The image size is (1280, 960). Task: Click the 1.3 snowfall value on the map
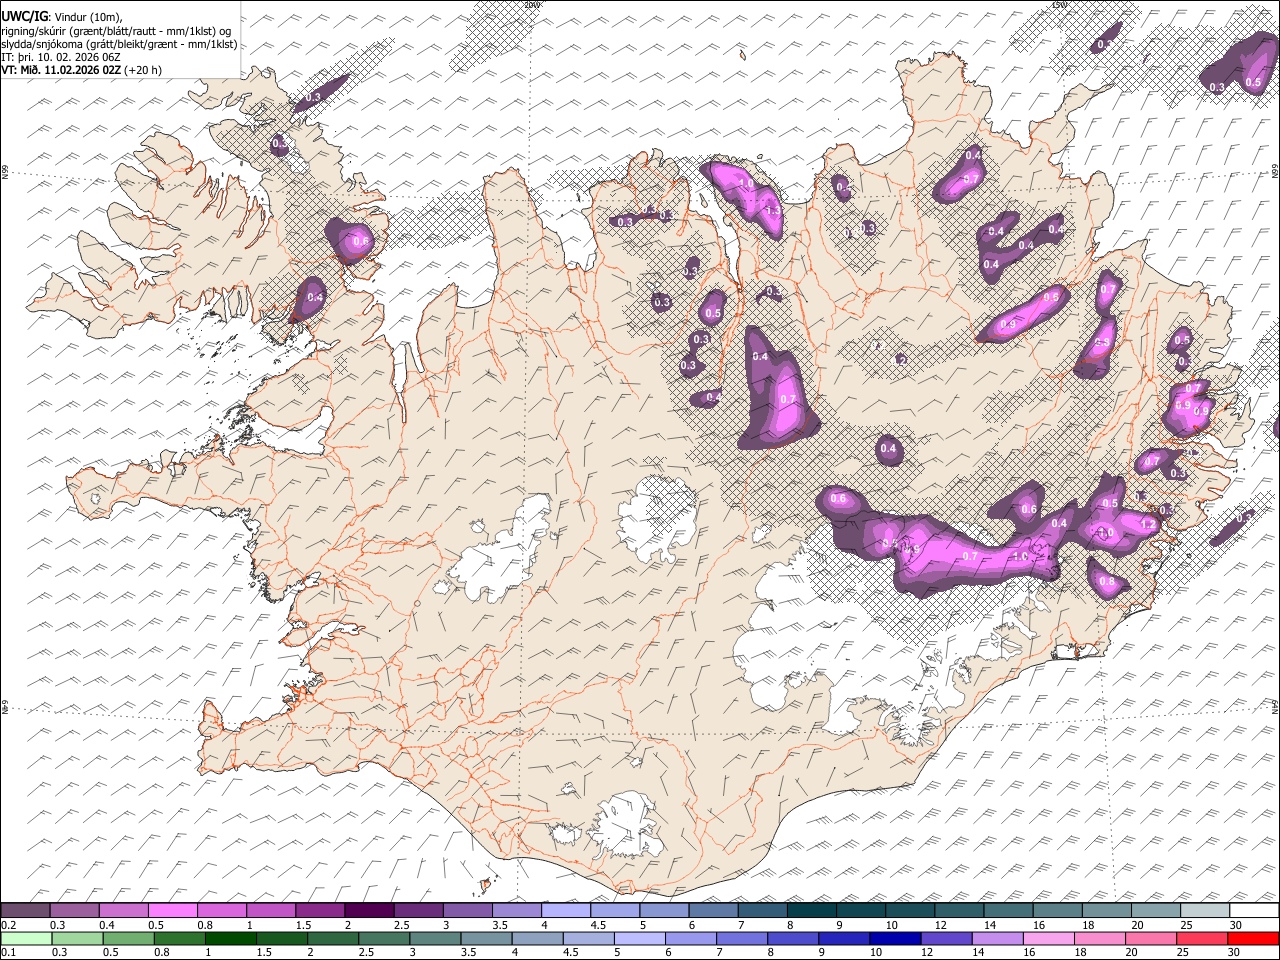pos(772,212)
